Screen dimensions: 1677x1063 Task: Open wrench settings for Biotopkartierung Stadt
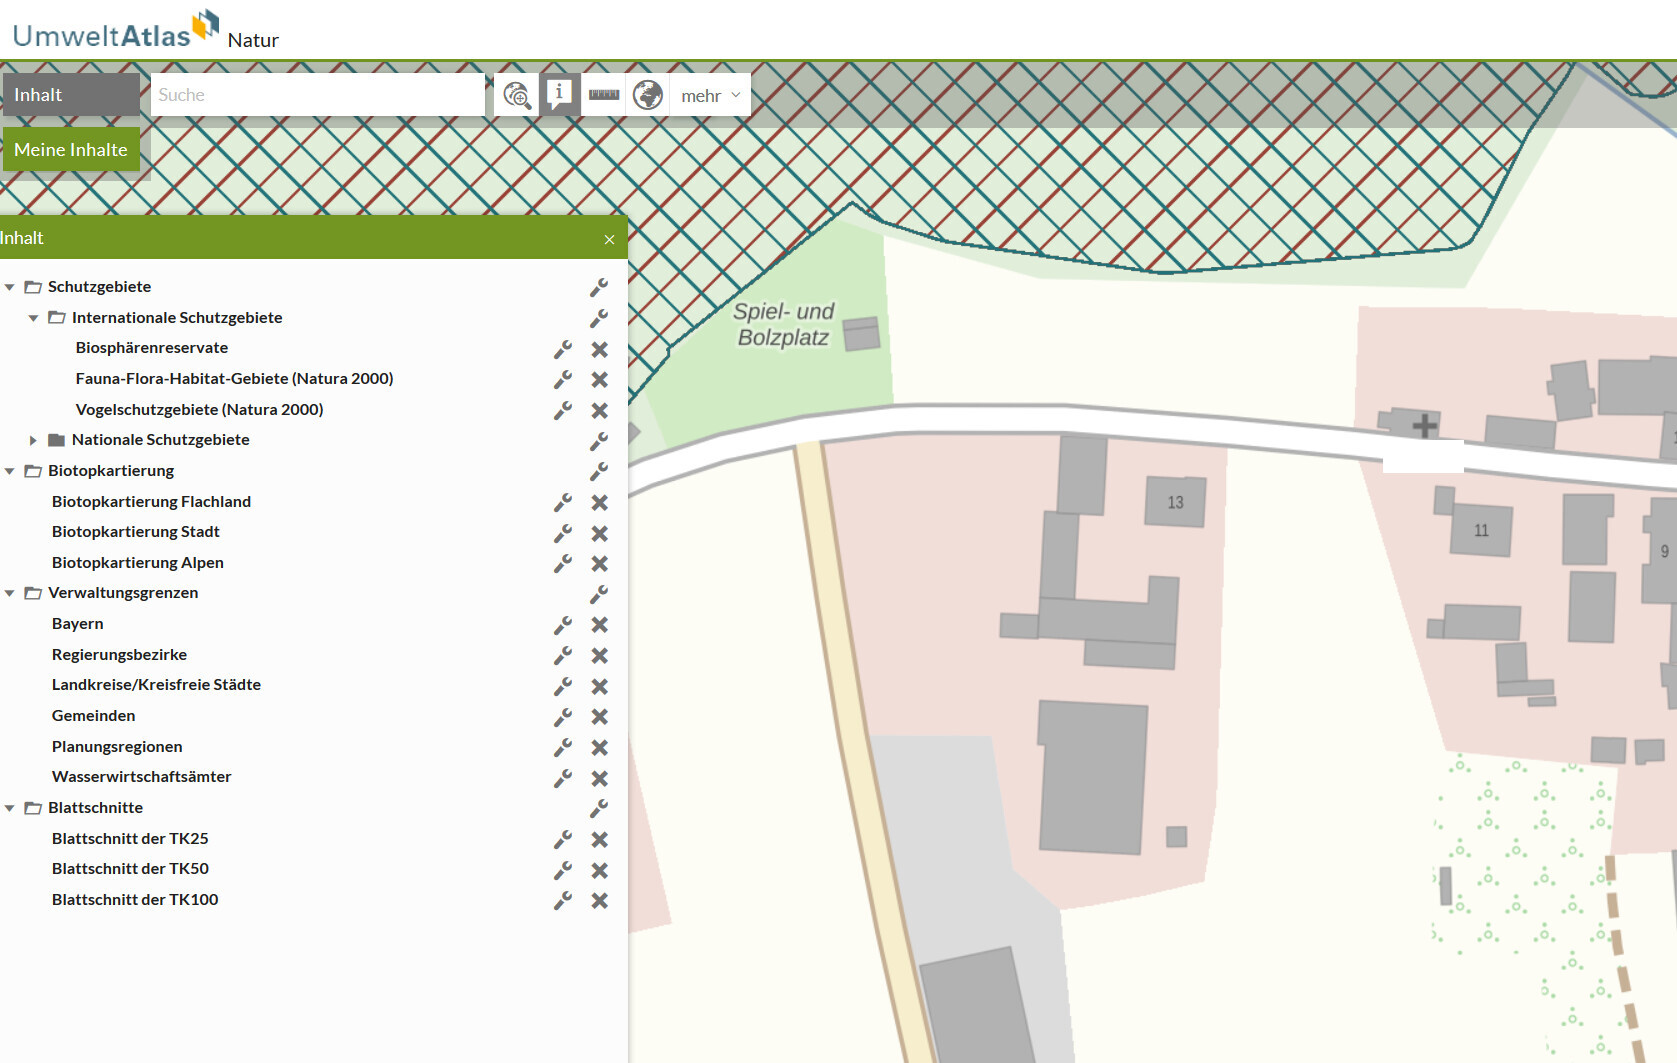(563, 533)
